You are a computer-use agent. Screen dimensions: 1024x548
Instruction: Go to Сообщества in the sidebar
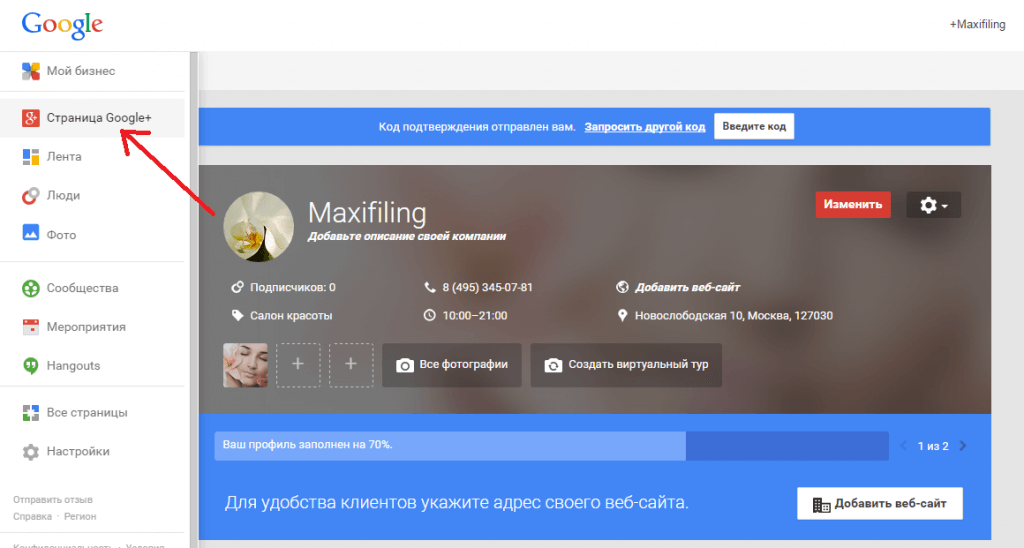pos(82,288)
